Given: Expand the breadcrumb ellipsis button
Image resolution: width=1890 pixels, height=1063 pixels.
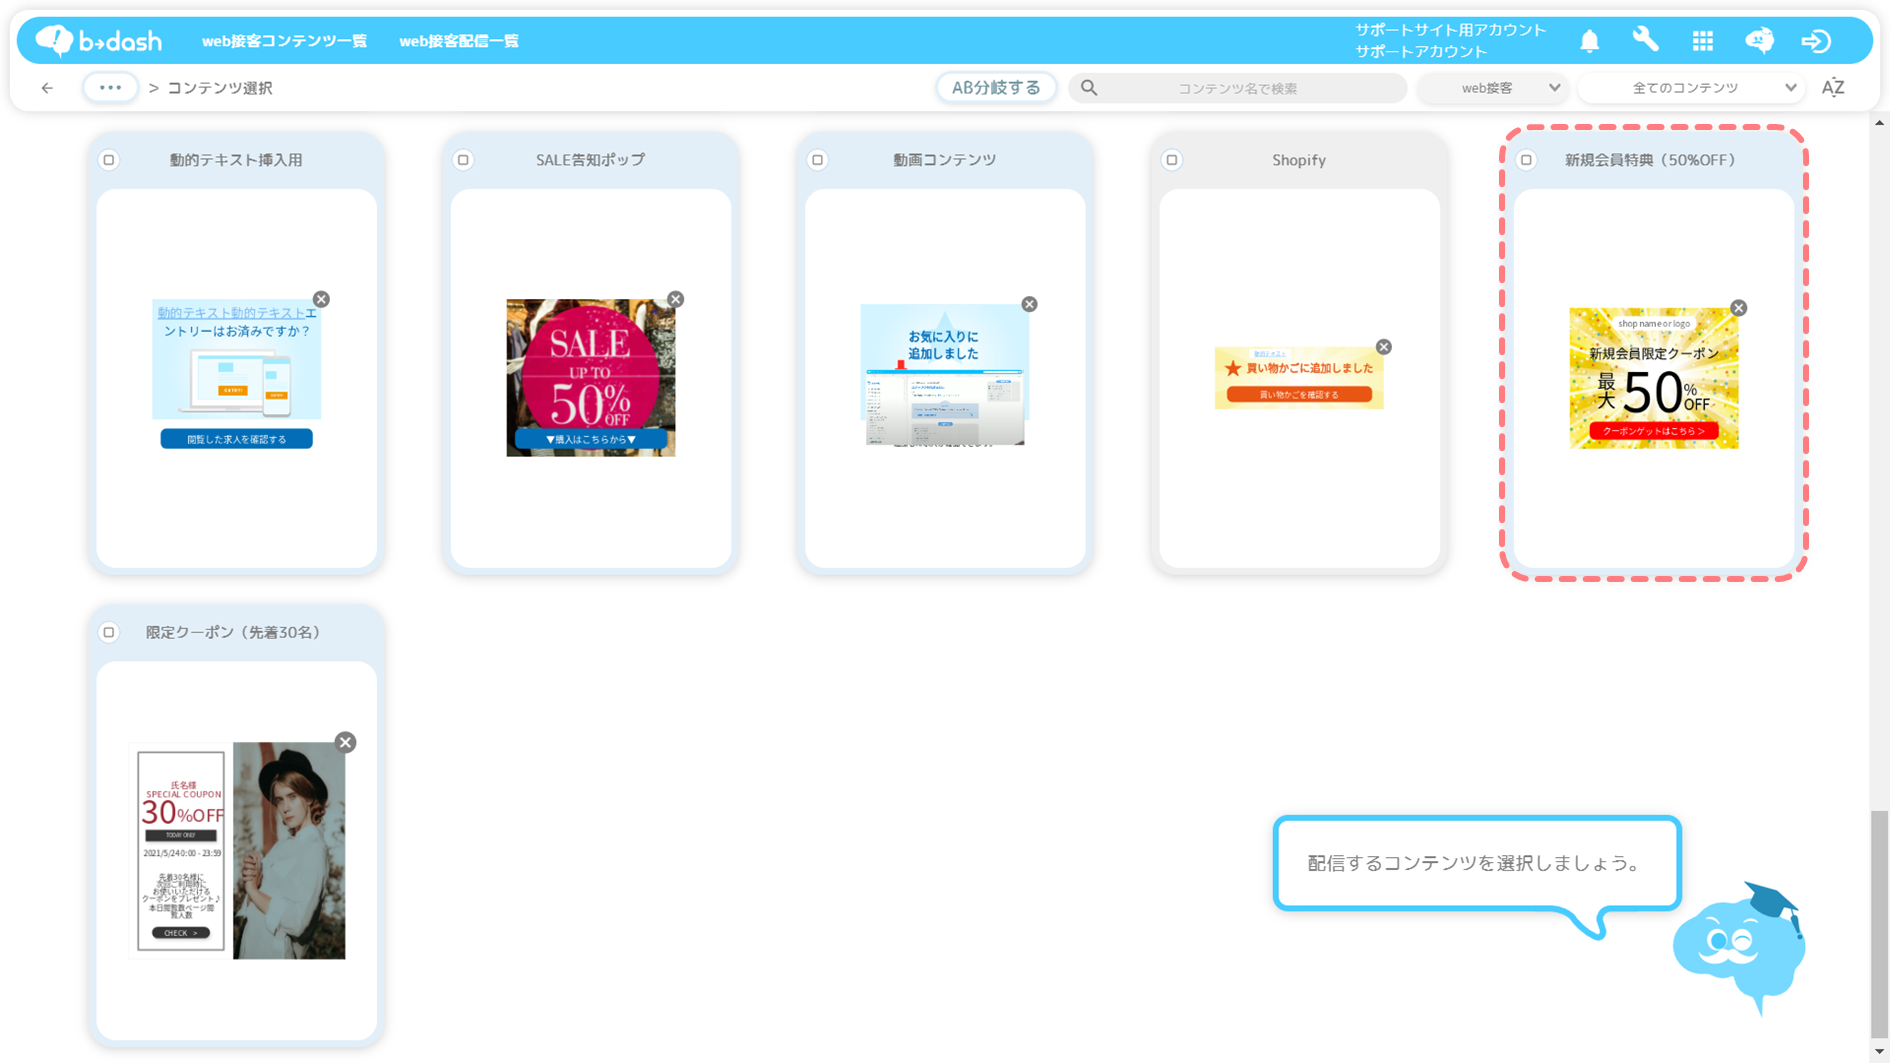Looking at the screenshot, I should click(x=110, y=88).
